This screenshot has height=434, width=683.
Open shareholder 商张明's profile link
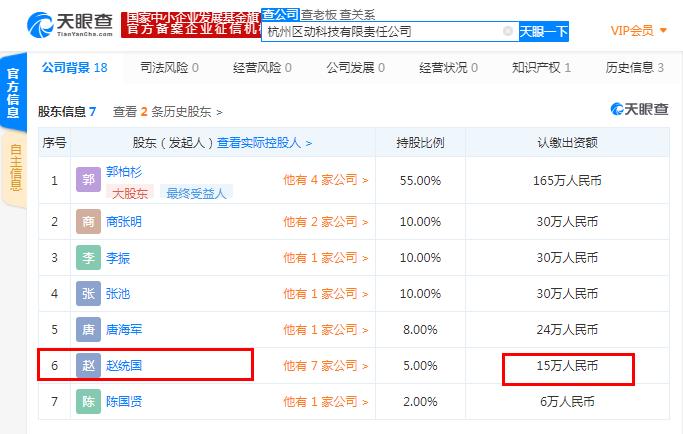[x=124, y=221]
